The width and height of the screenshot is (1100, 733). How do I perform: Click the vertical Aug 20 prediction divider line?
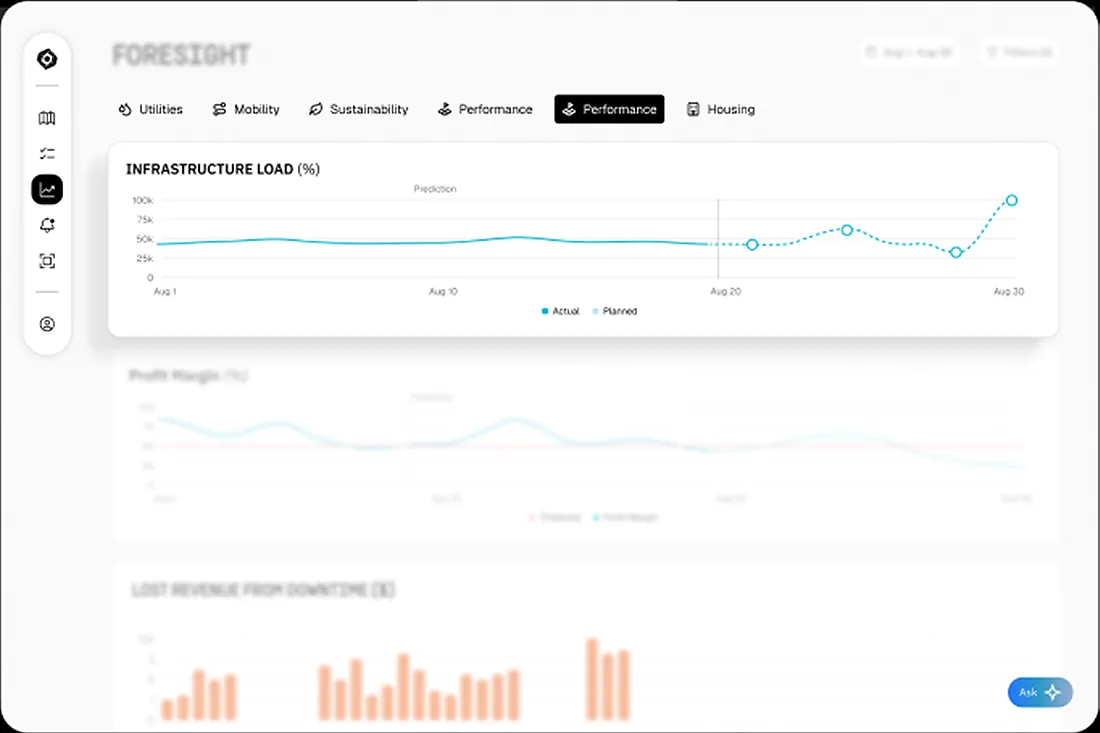718,238
